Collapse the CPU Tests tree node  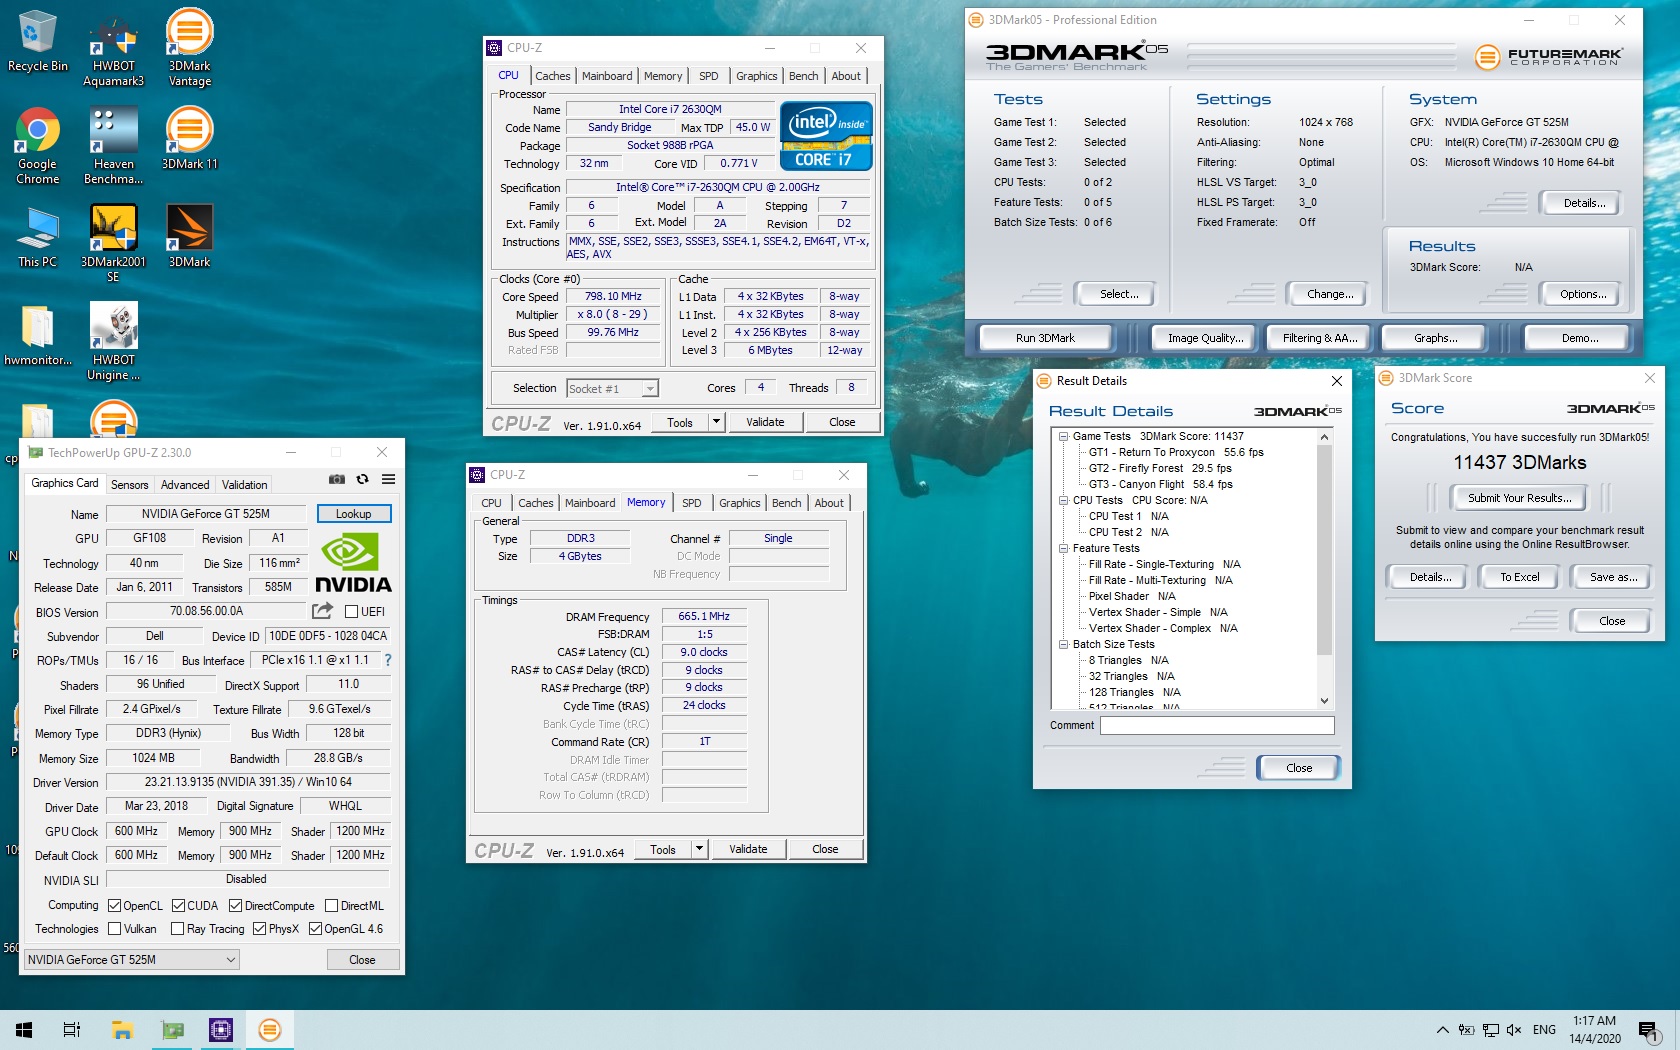point(1064,500)
